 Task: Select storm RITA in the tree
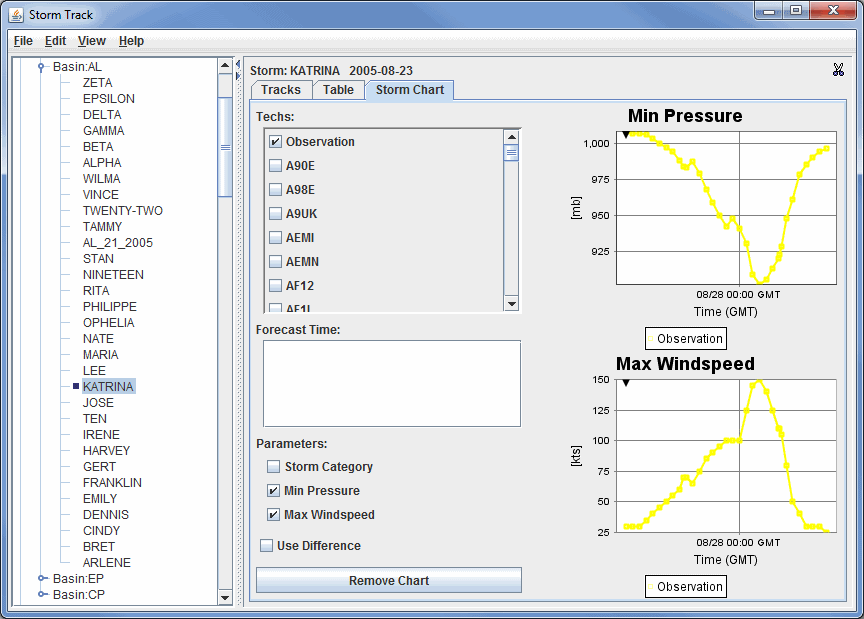click(96, 290)
